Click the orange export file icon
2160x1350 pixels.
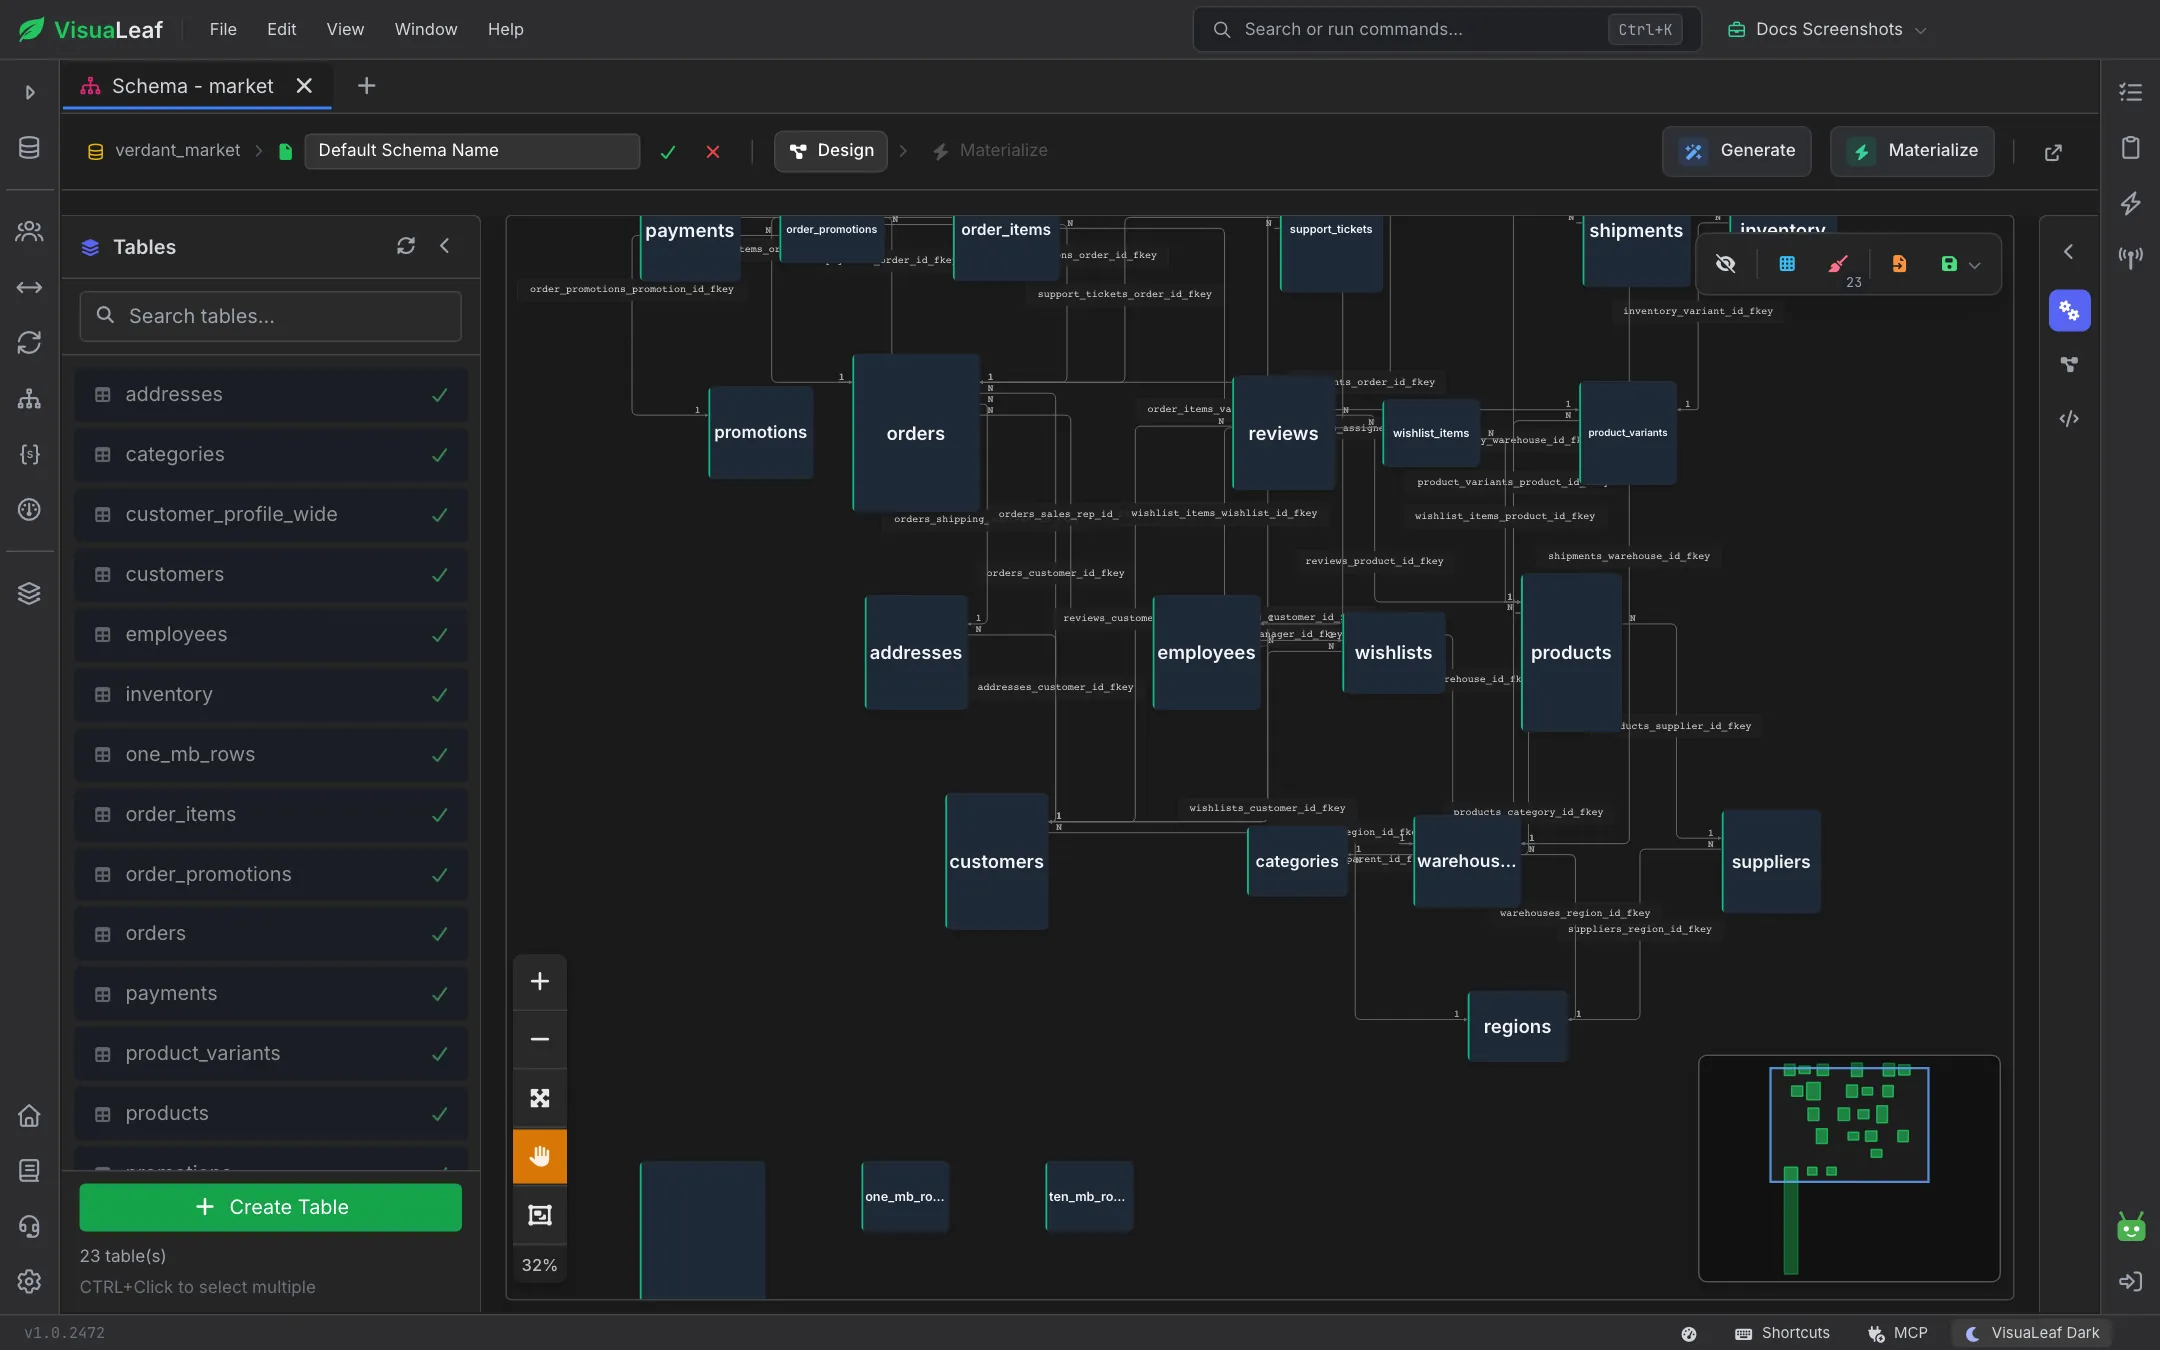coord(1899,264)
